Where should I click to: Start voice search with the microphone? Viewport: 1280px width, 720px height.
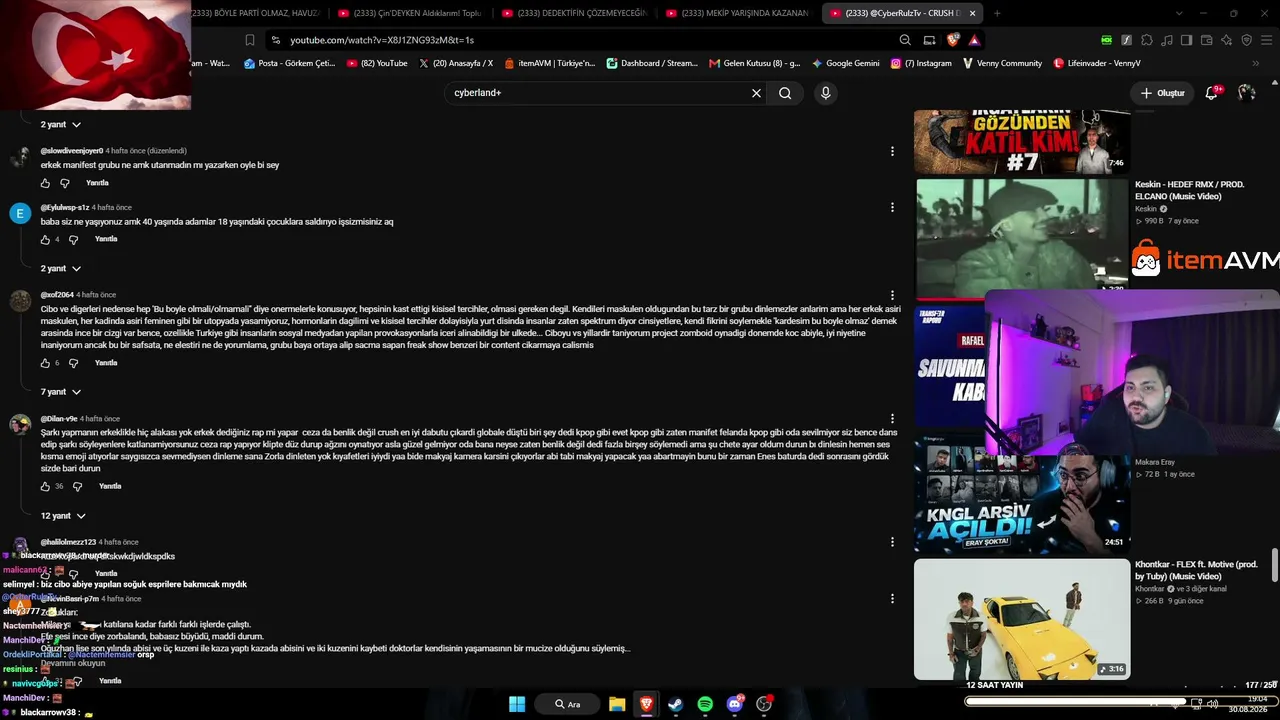click(x=825, y=93)
